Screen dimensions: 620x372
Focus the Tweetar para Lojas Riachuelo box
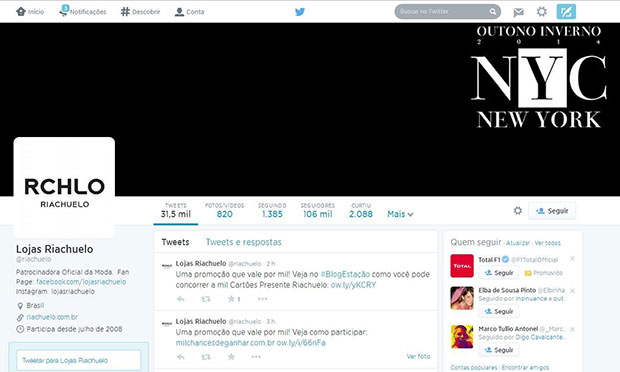point(78,360)
